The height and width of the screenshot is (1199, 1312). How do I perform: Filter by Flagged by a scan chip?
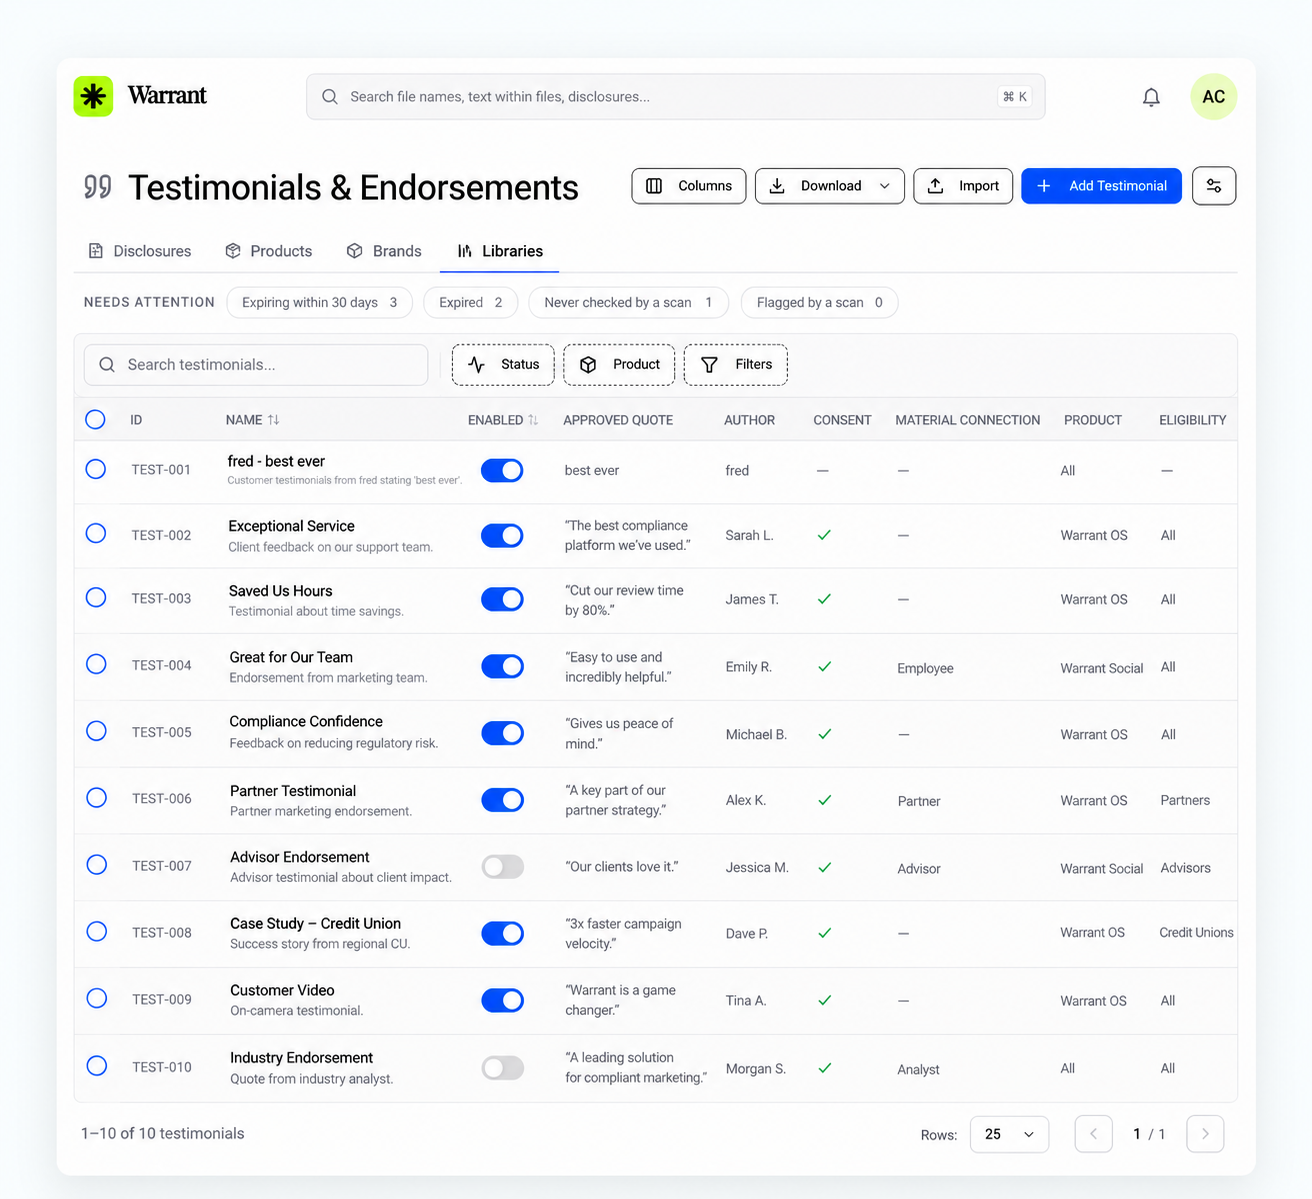[819, 303]
